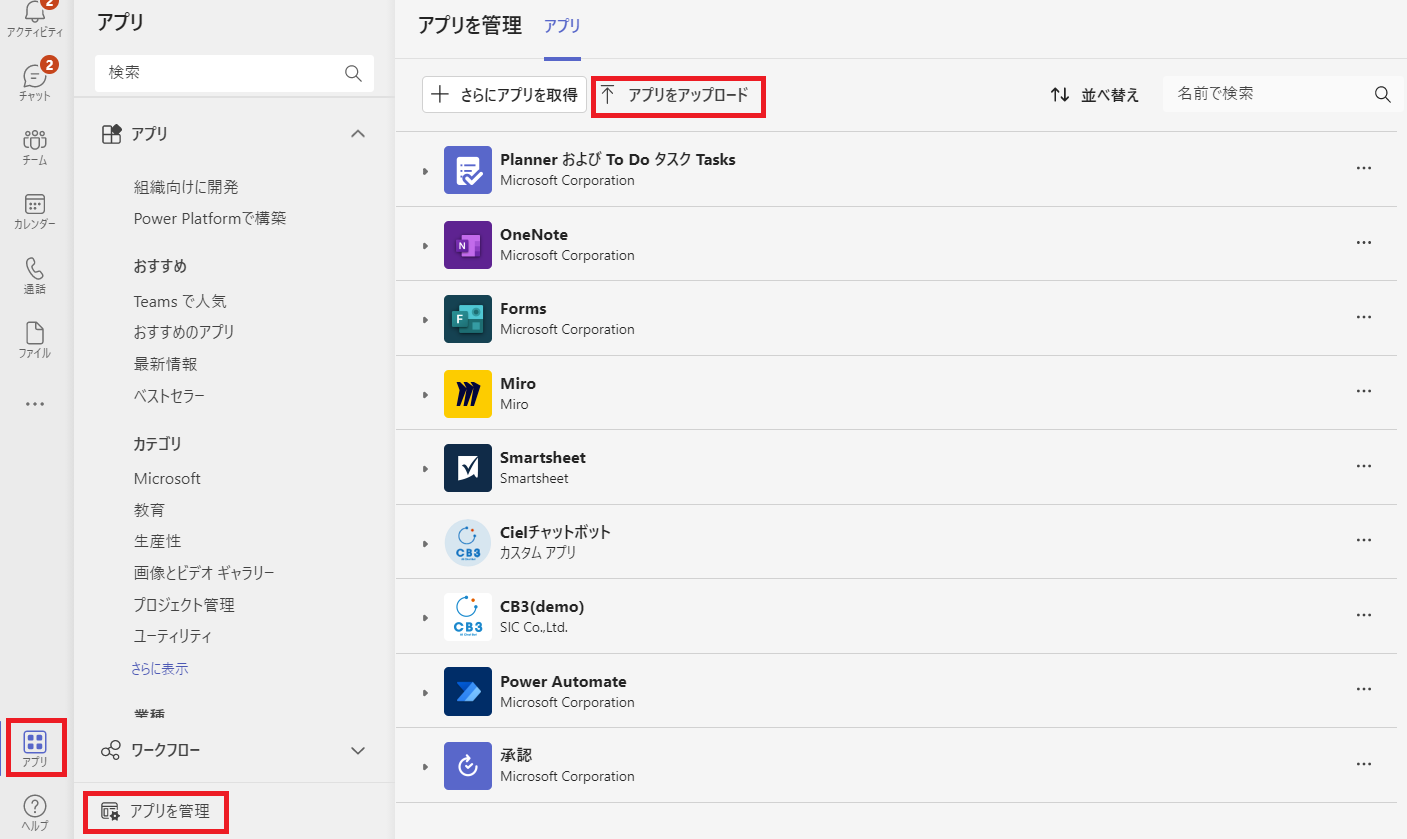
Task: Expand the OneNote row triangle
Action: [x=425, y=246]
